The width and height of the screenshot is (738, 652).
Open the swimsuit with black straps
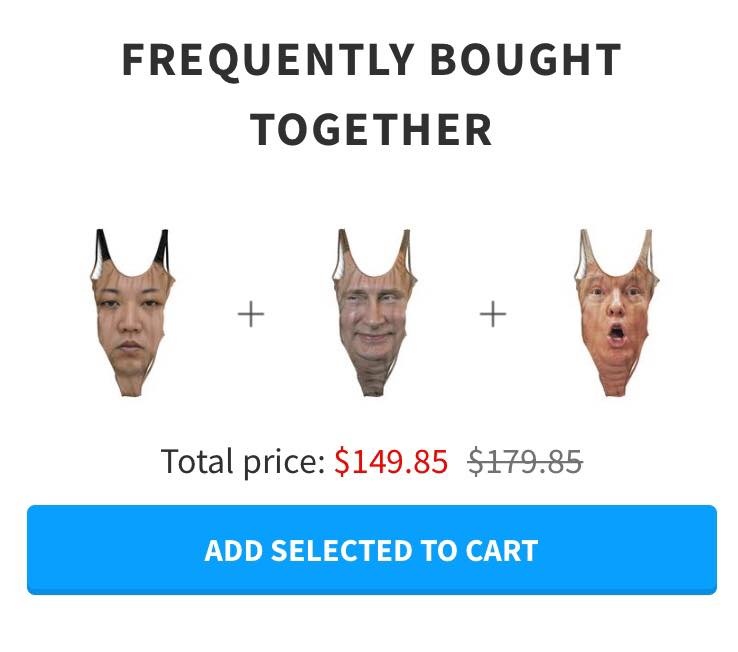pos(132,313)
